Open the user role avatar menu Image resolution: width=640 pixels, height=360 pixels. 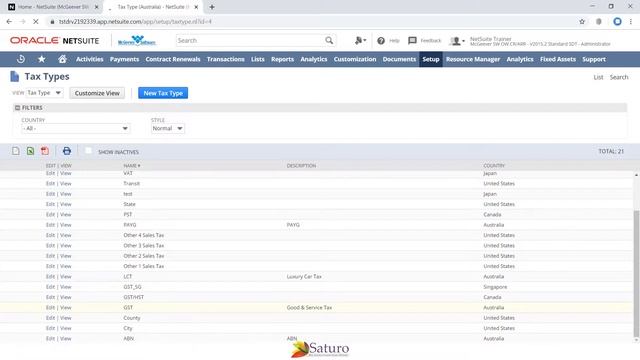point(457,41)
